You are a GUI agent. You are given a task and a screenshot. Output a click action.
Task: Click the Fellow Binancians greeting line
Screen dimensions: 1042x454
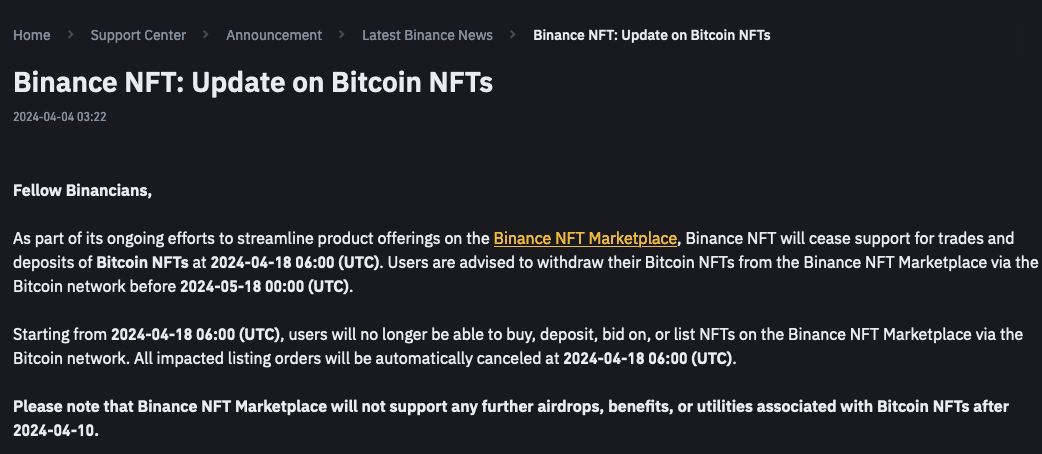coord(82,191)
